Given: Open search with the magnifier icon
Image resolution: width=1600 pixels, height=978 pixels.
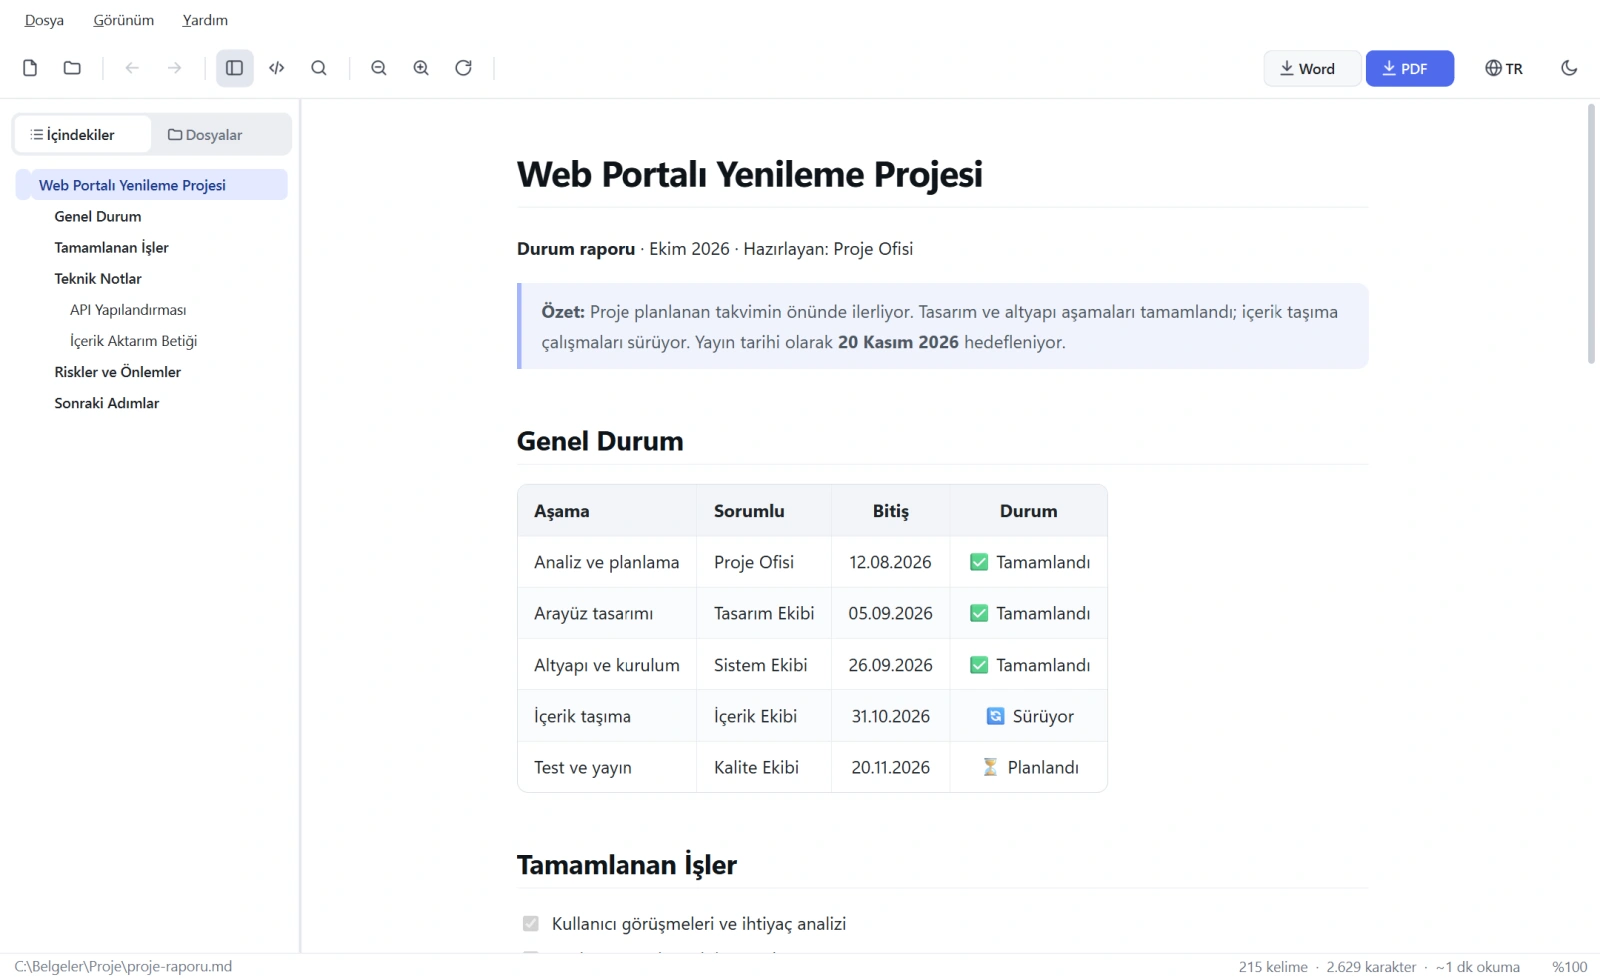Looking at the screenshot, I should tap(319, 68).
